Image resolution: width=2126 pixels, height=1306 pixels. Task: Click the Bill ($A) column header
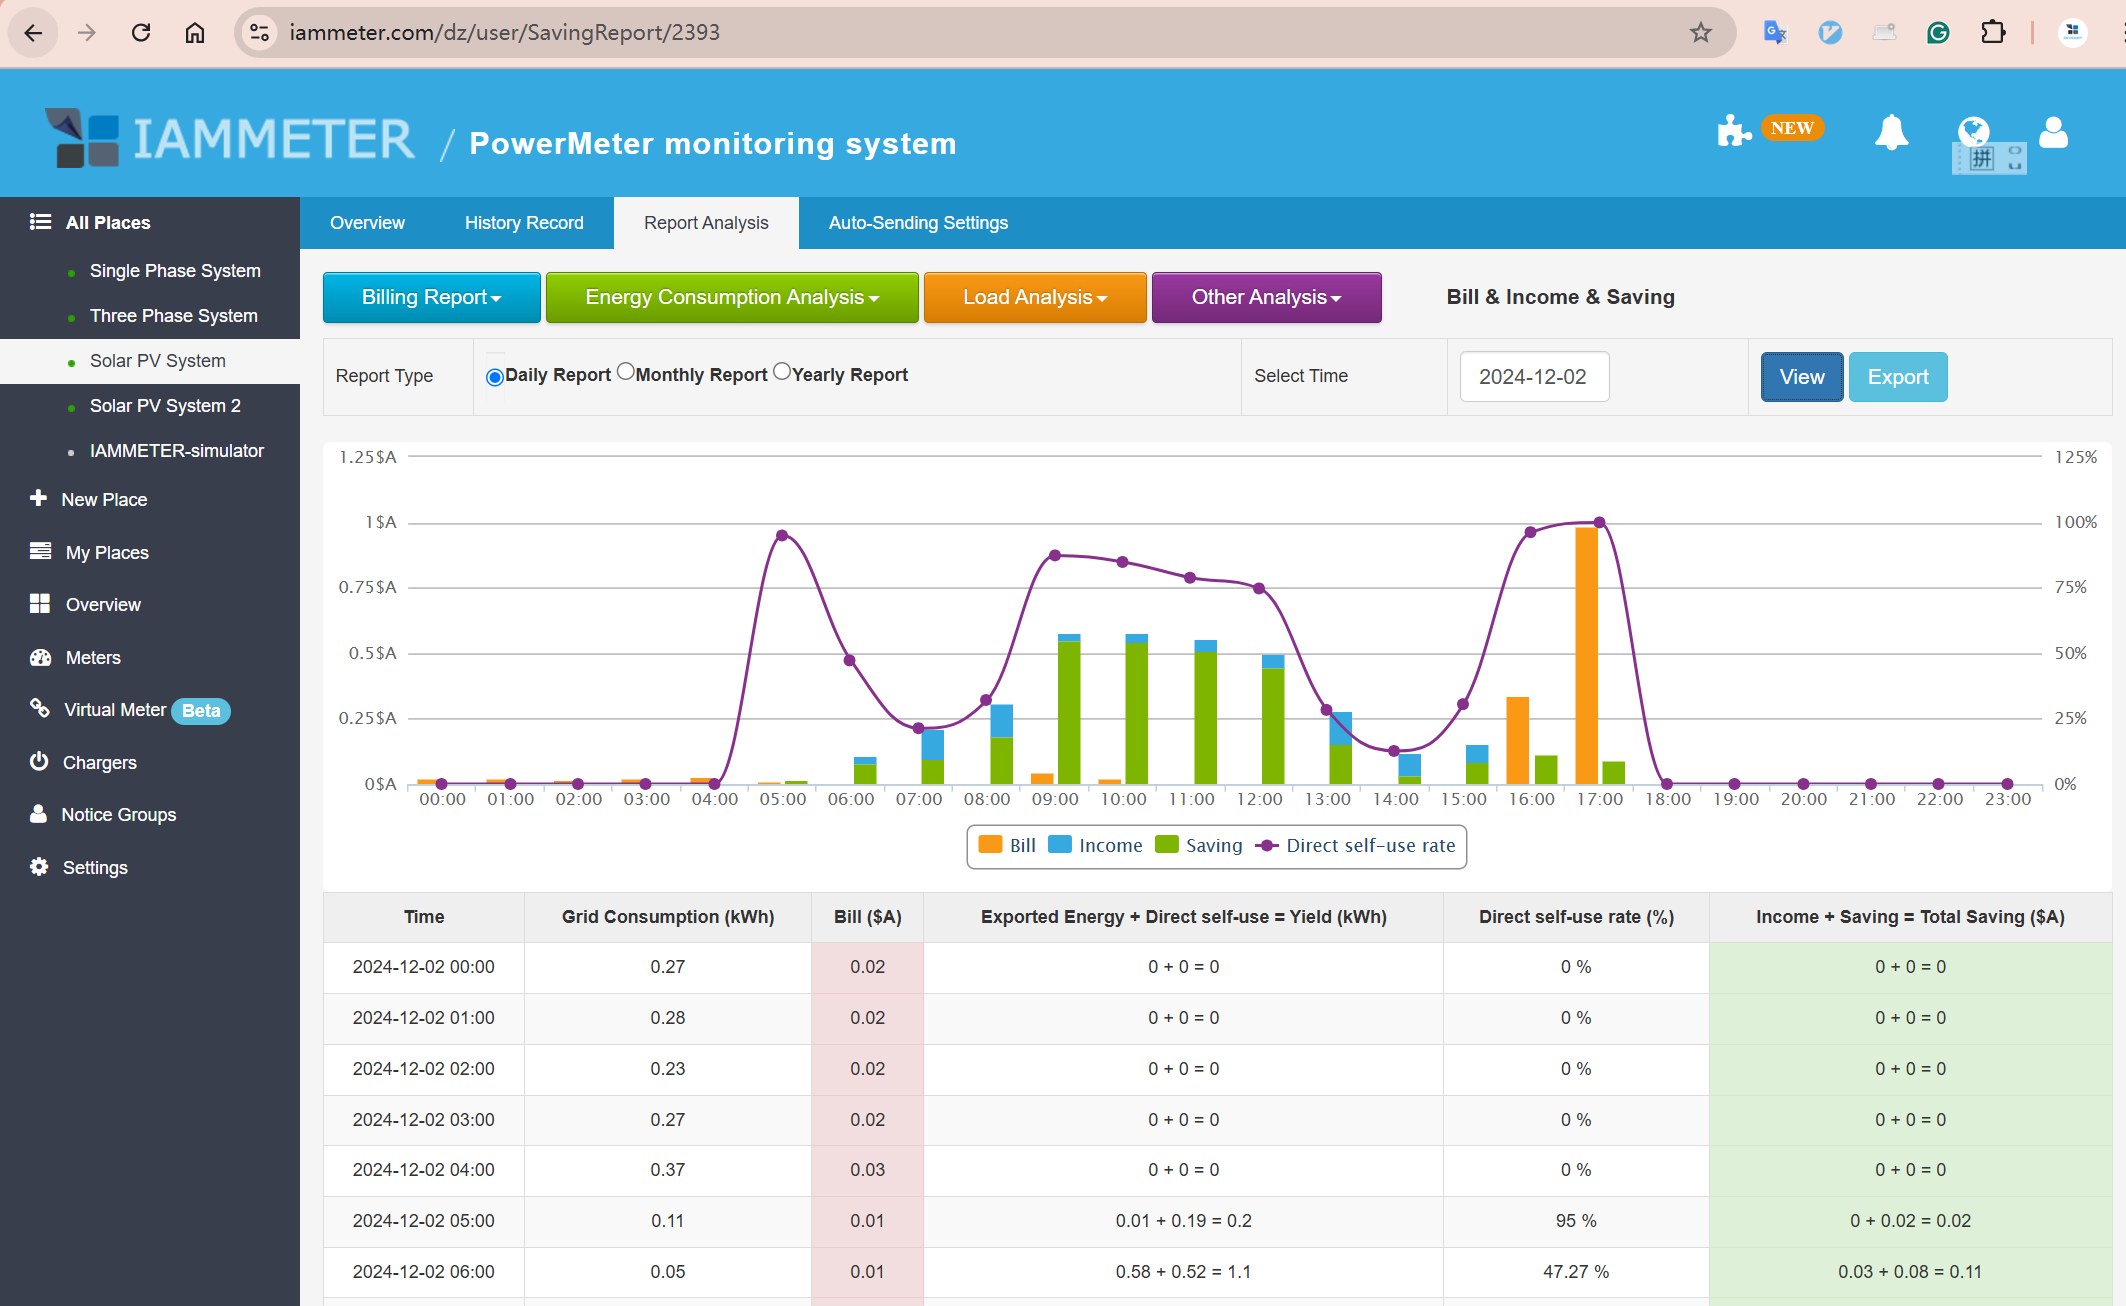tap(868, 917)
